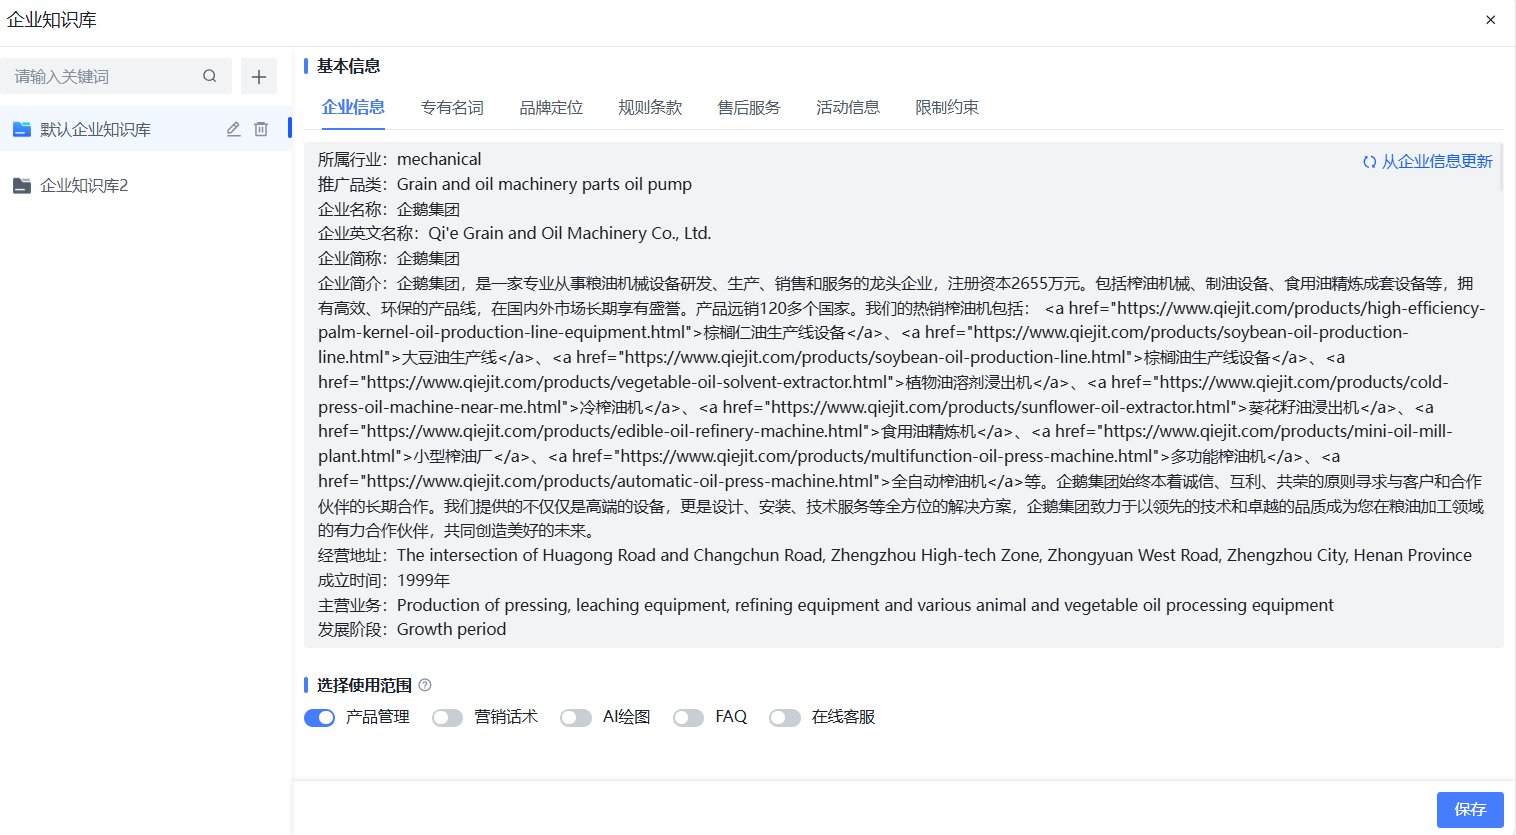Enable the FAQ toggle
Screen dimensions: 1516x835
pos(688,718)
